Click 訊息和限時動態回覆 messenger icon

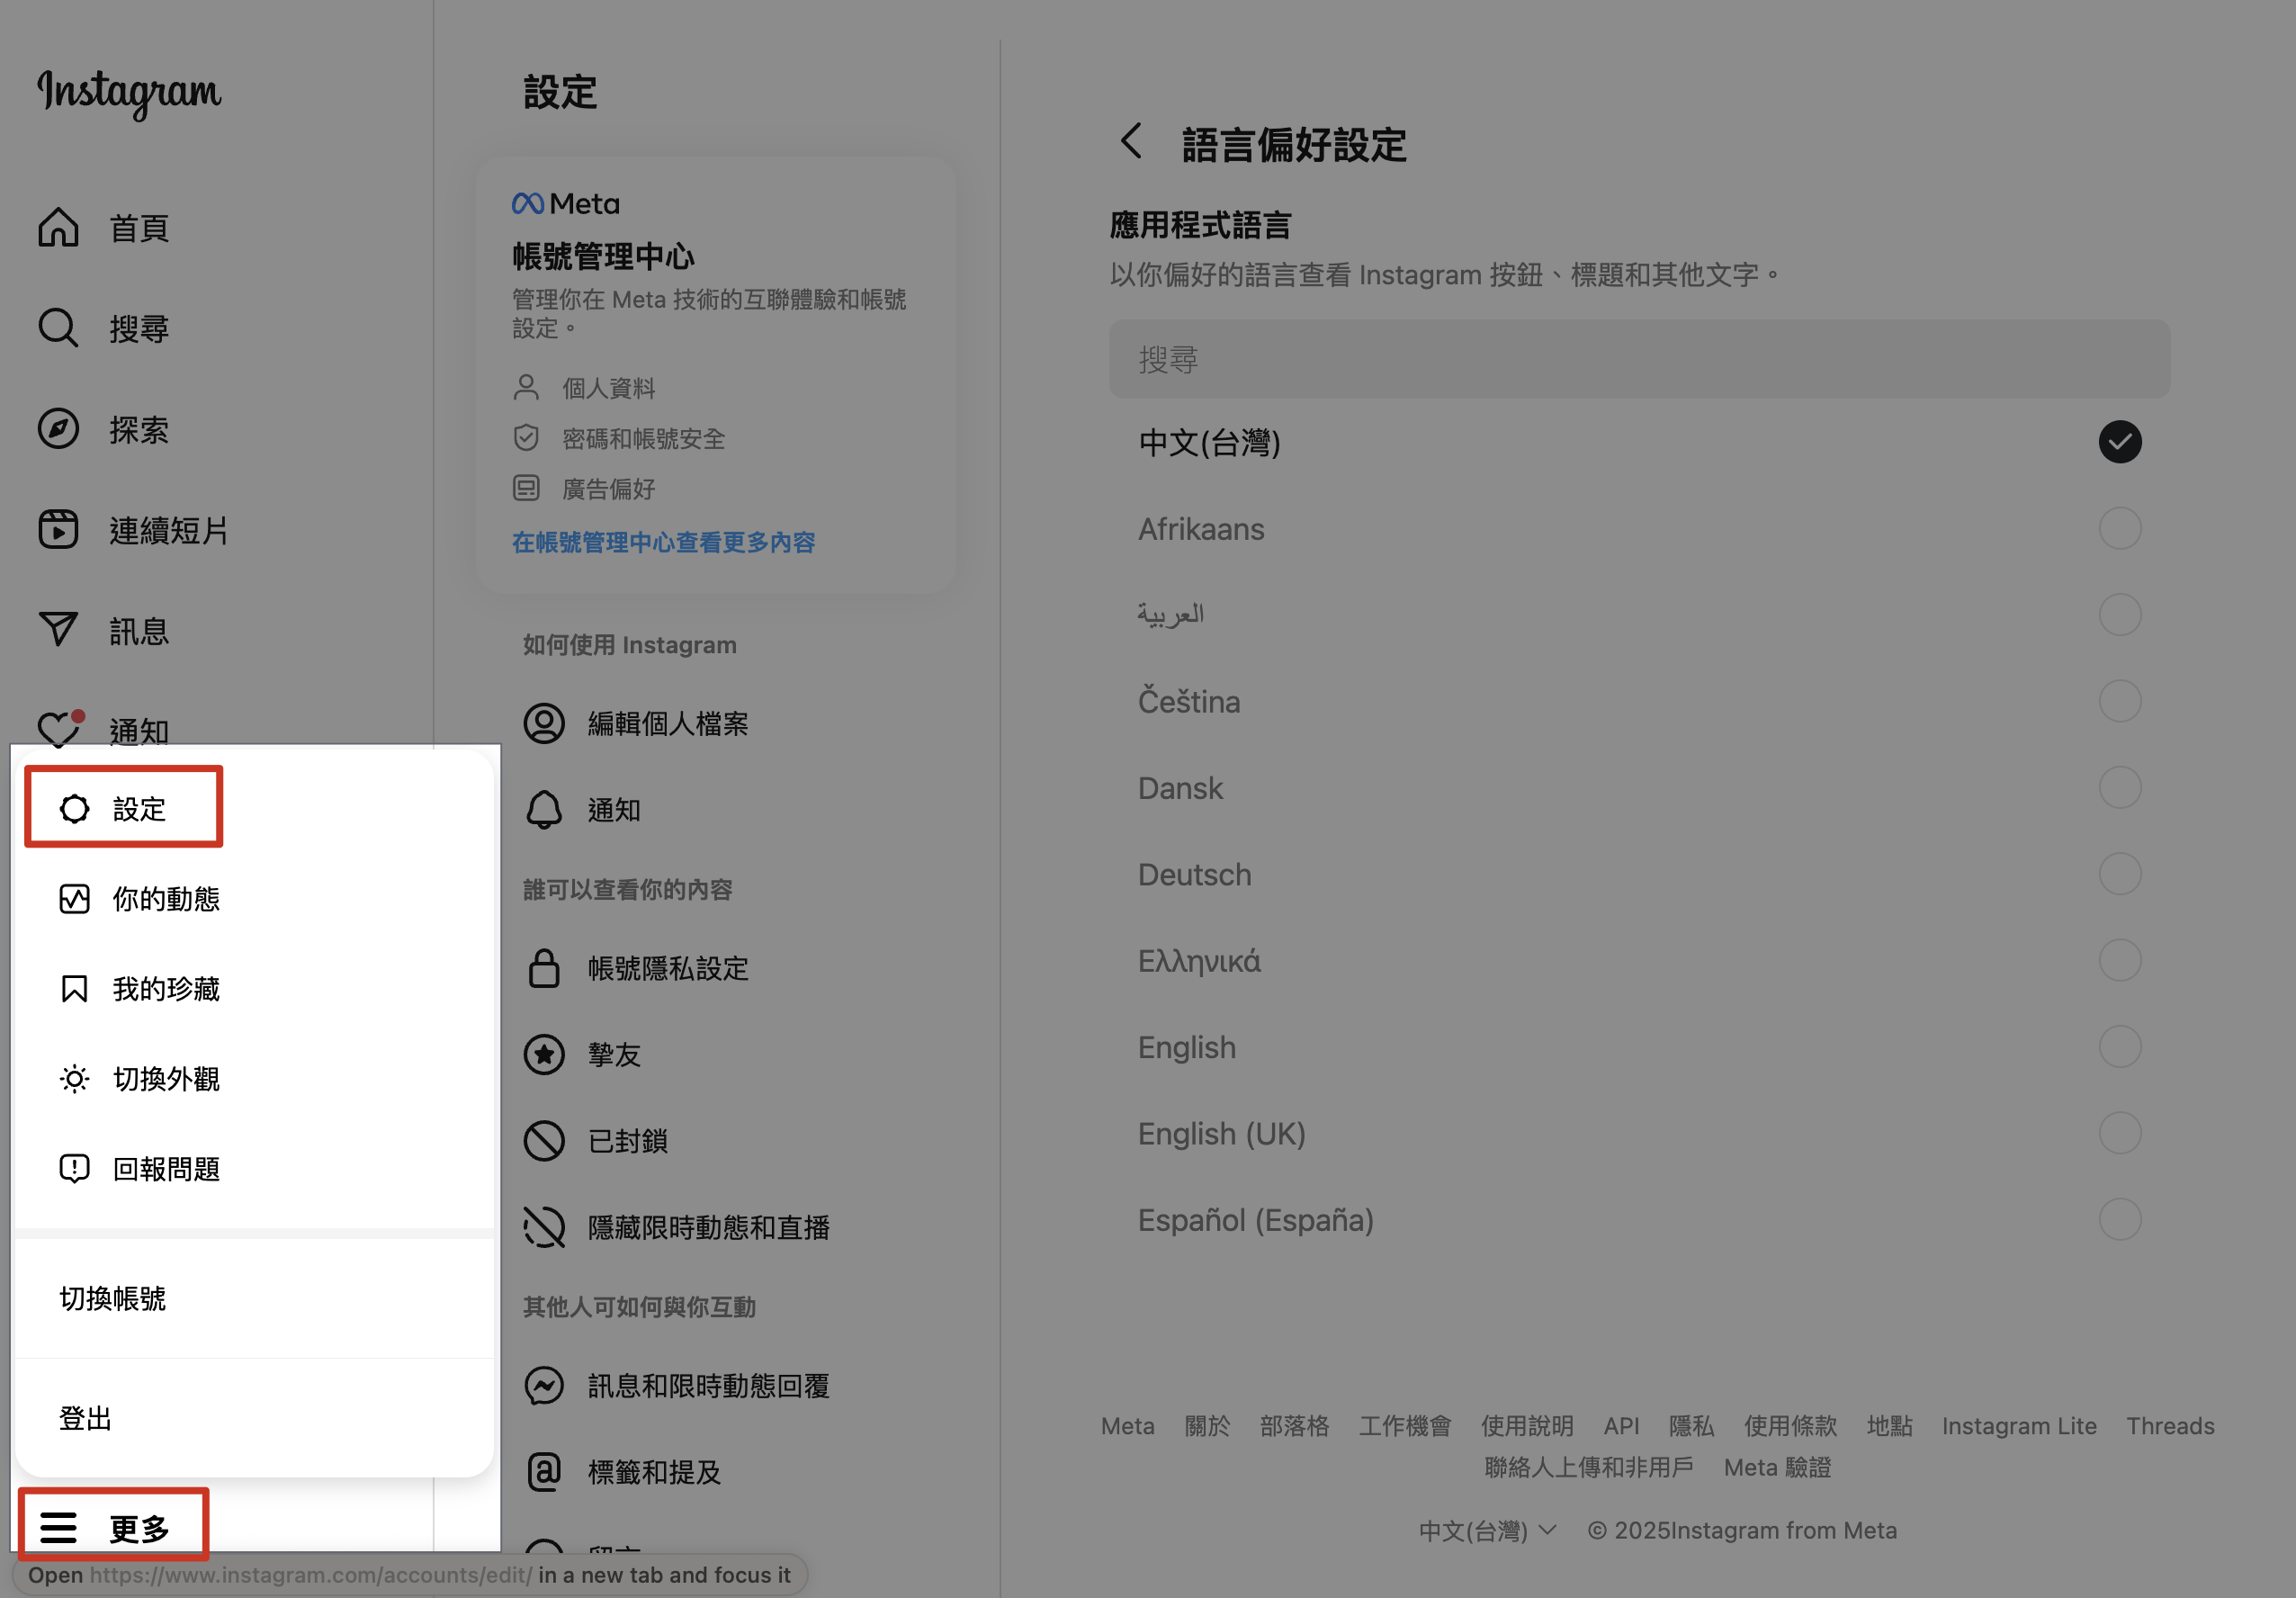(x=544, y=1386)
